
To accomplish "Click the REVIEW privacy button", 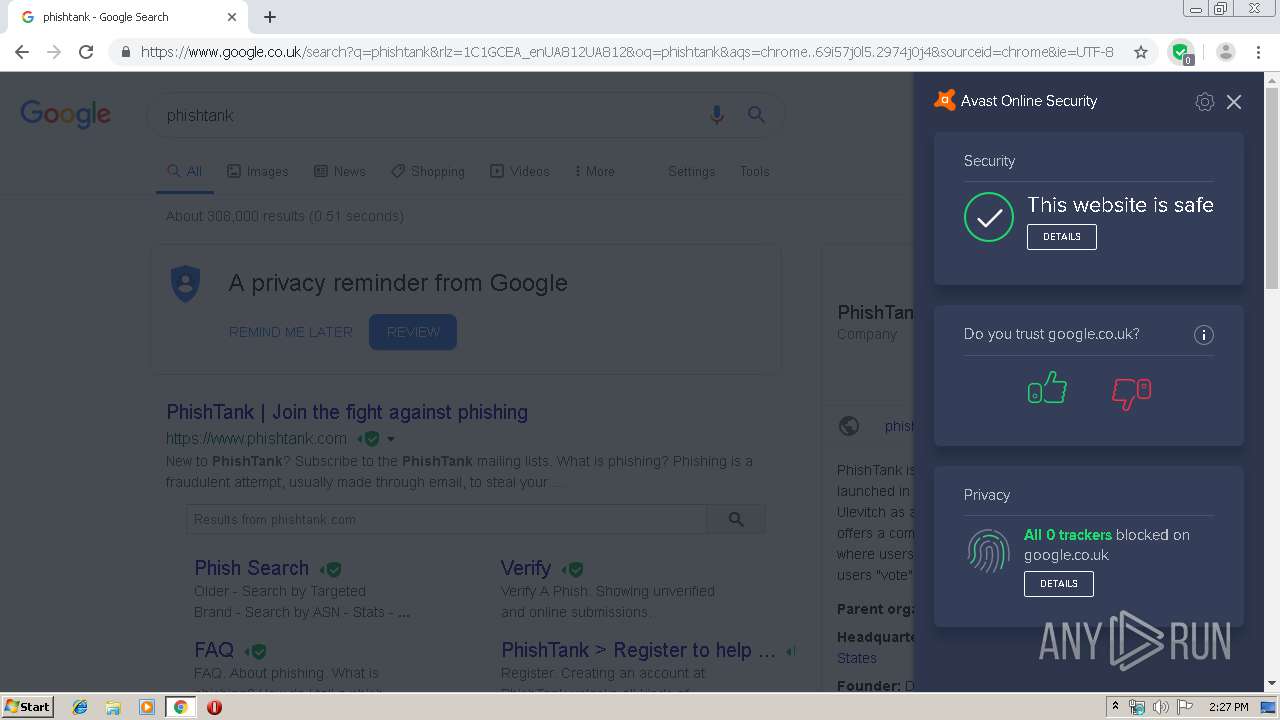I will click(413, 332).
